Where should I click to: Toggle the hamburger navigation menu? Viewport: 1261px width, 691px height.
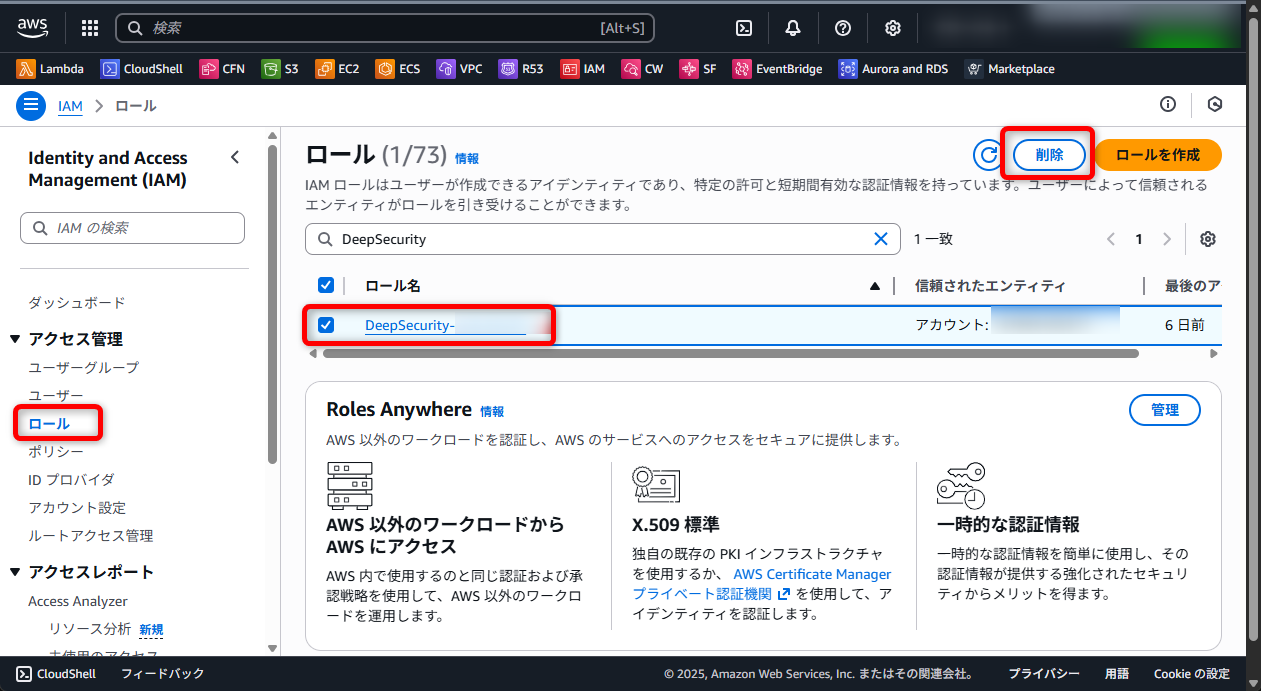[x=31, y=105]
